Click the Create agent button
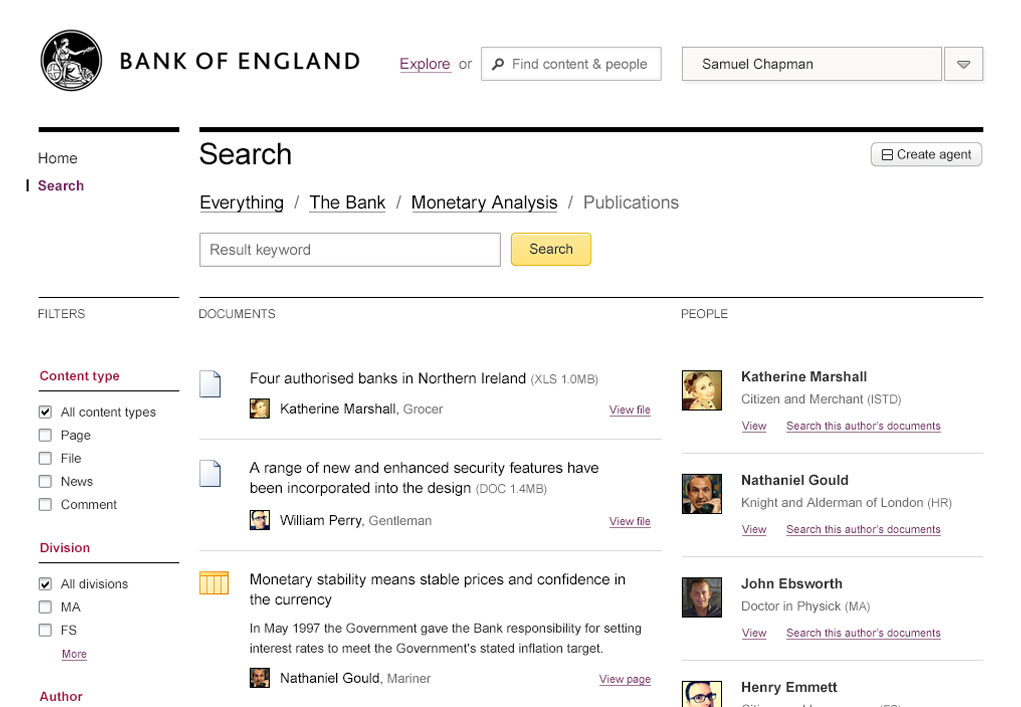This screenshot has width=1021, height=707. coord(926,154)
